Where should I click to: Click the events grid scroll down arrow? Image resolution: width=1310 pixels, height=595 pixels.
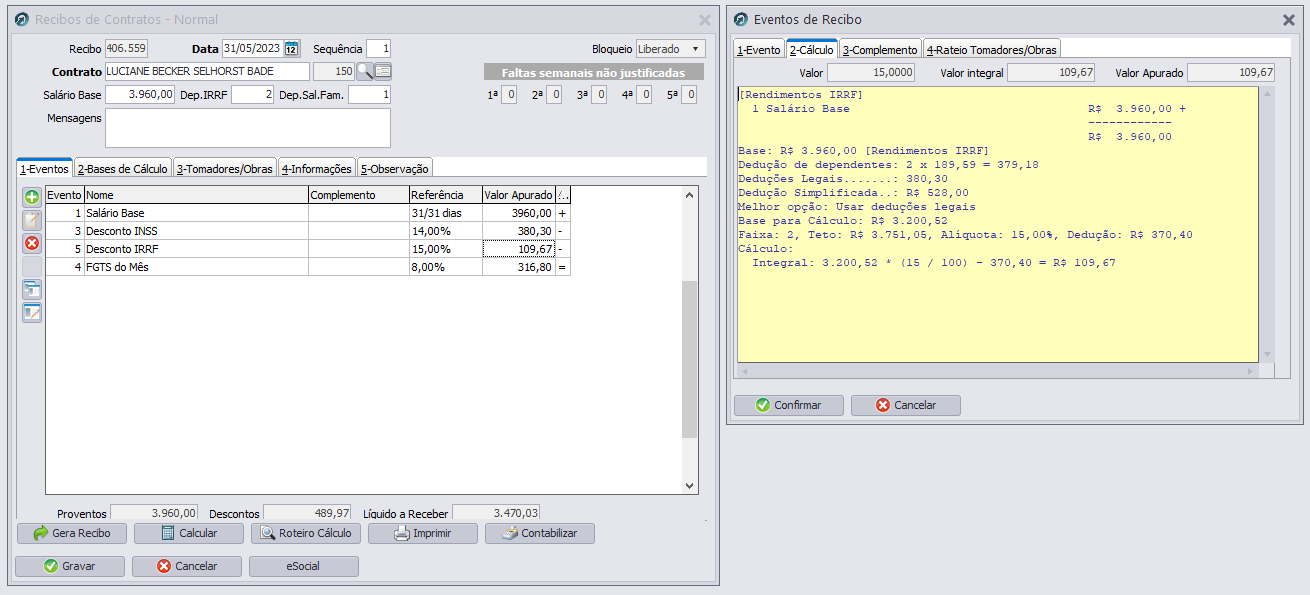pyautogui.click(x=689, y=485)
